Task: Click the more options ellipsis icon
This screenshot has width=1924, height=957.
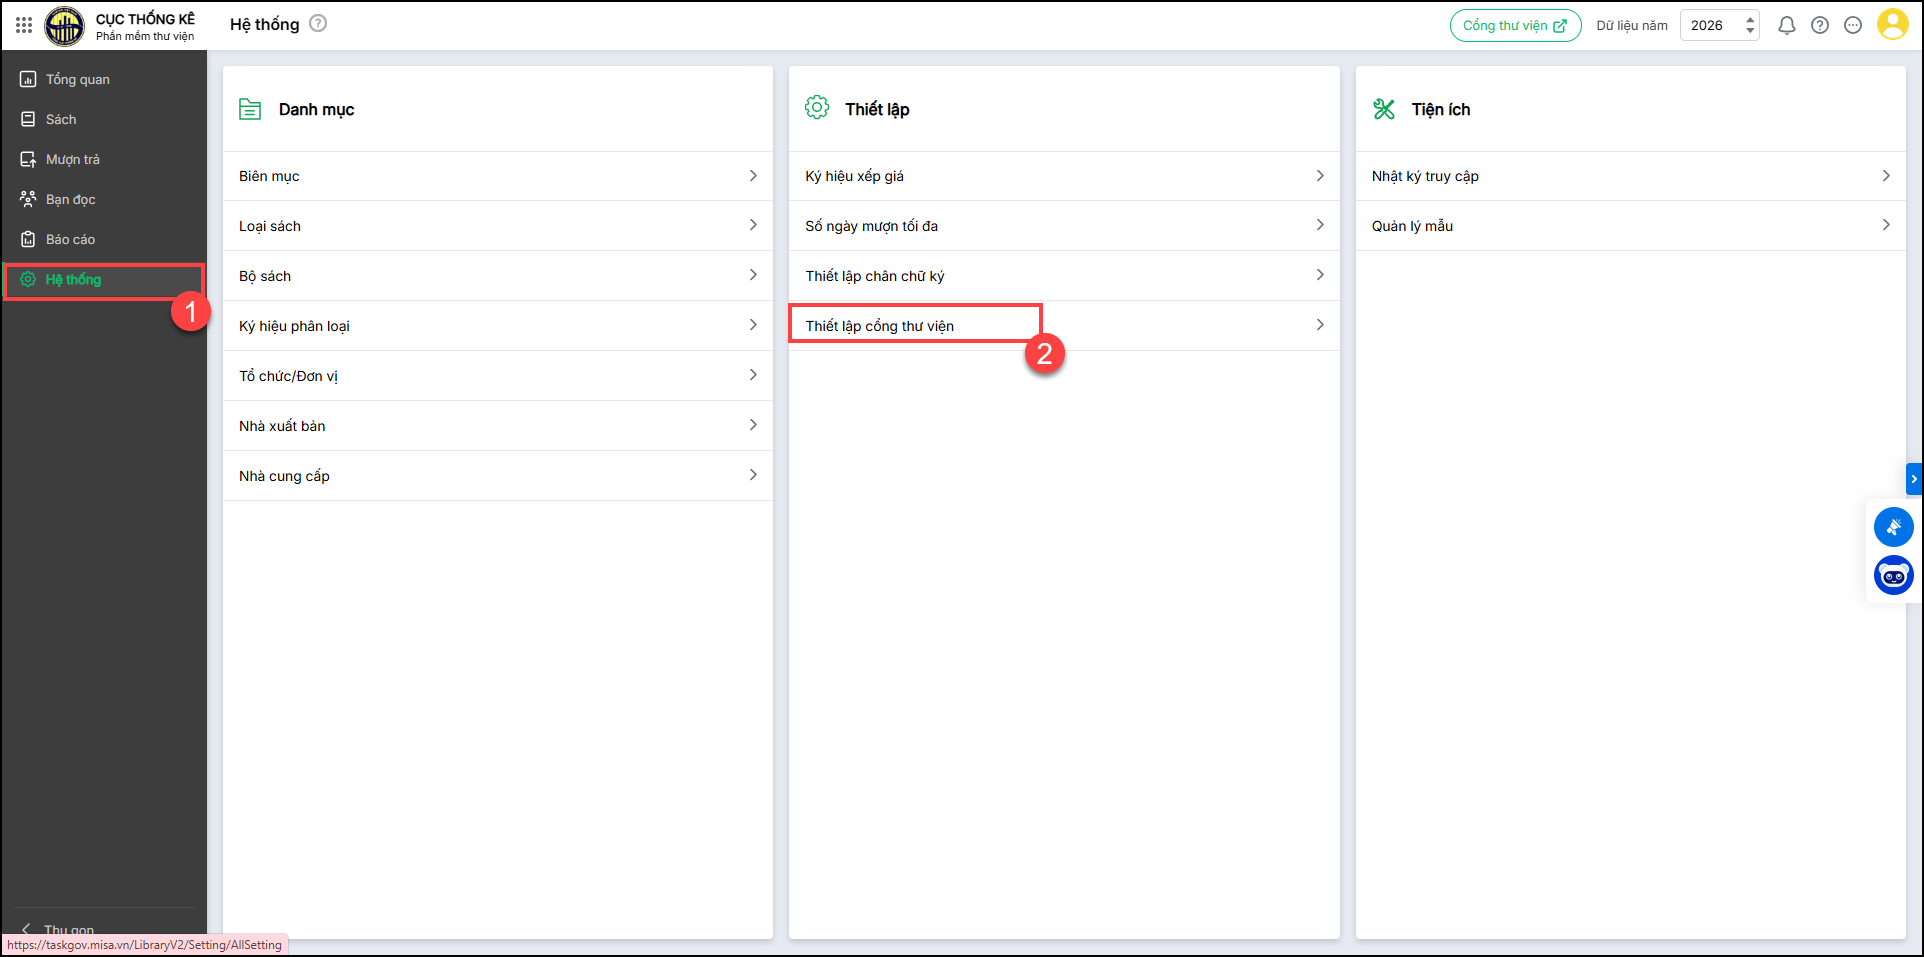Action: click(x=1853, y=26)
